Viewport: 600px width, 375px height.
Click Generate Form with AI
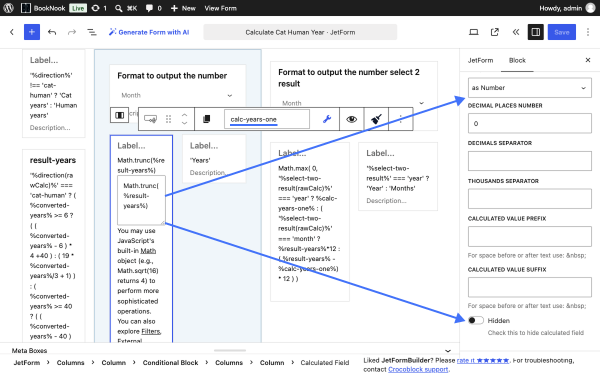149,32
